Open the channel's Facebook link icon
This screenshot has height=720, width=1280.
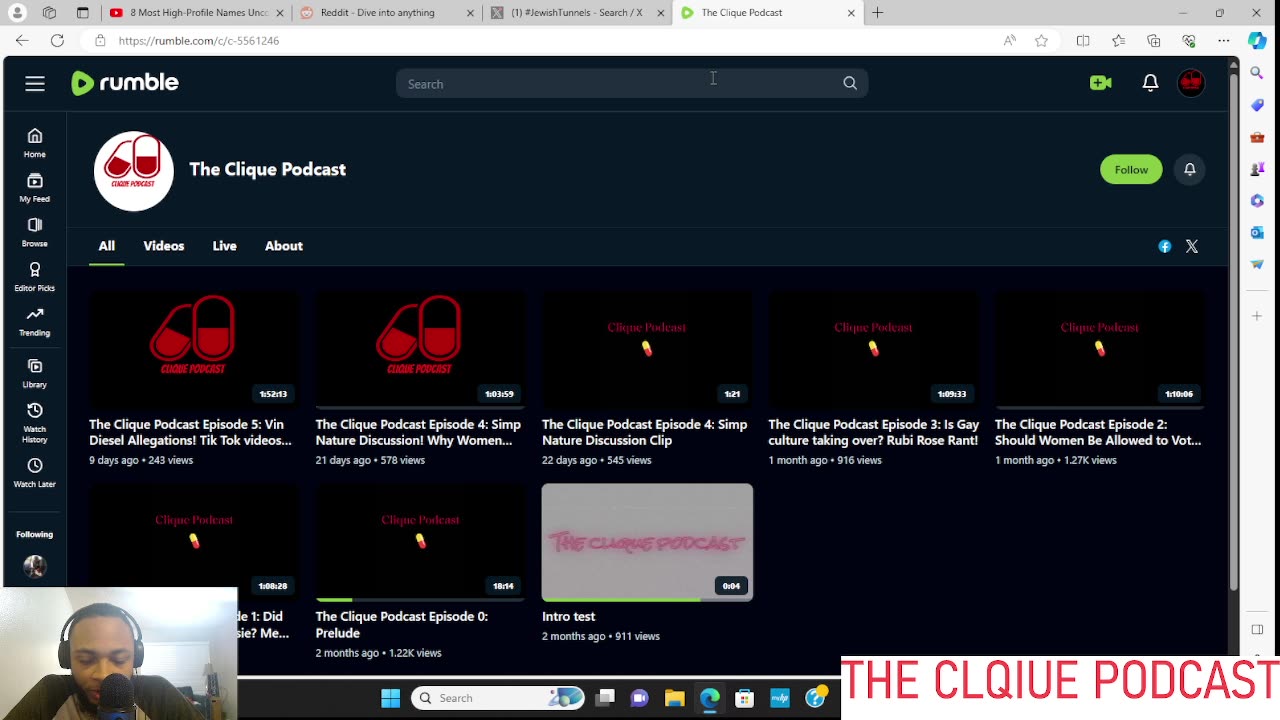pyautogui.click(x=1165, y=246)
